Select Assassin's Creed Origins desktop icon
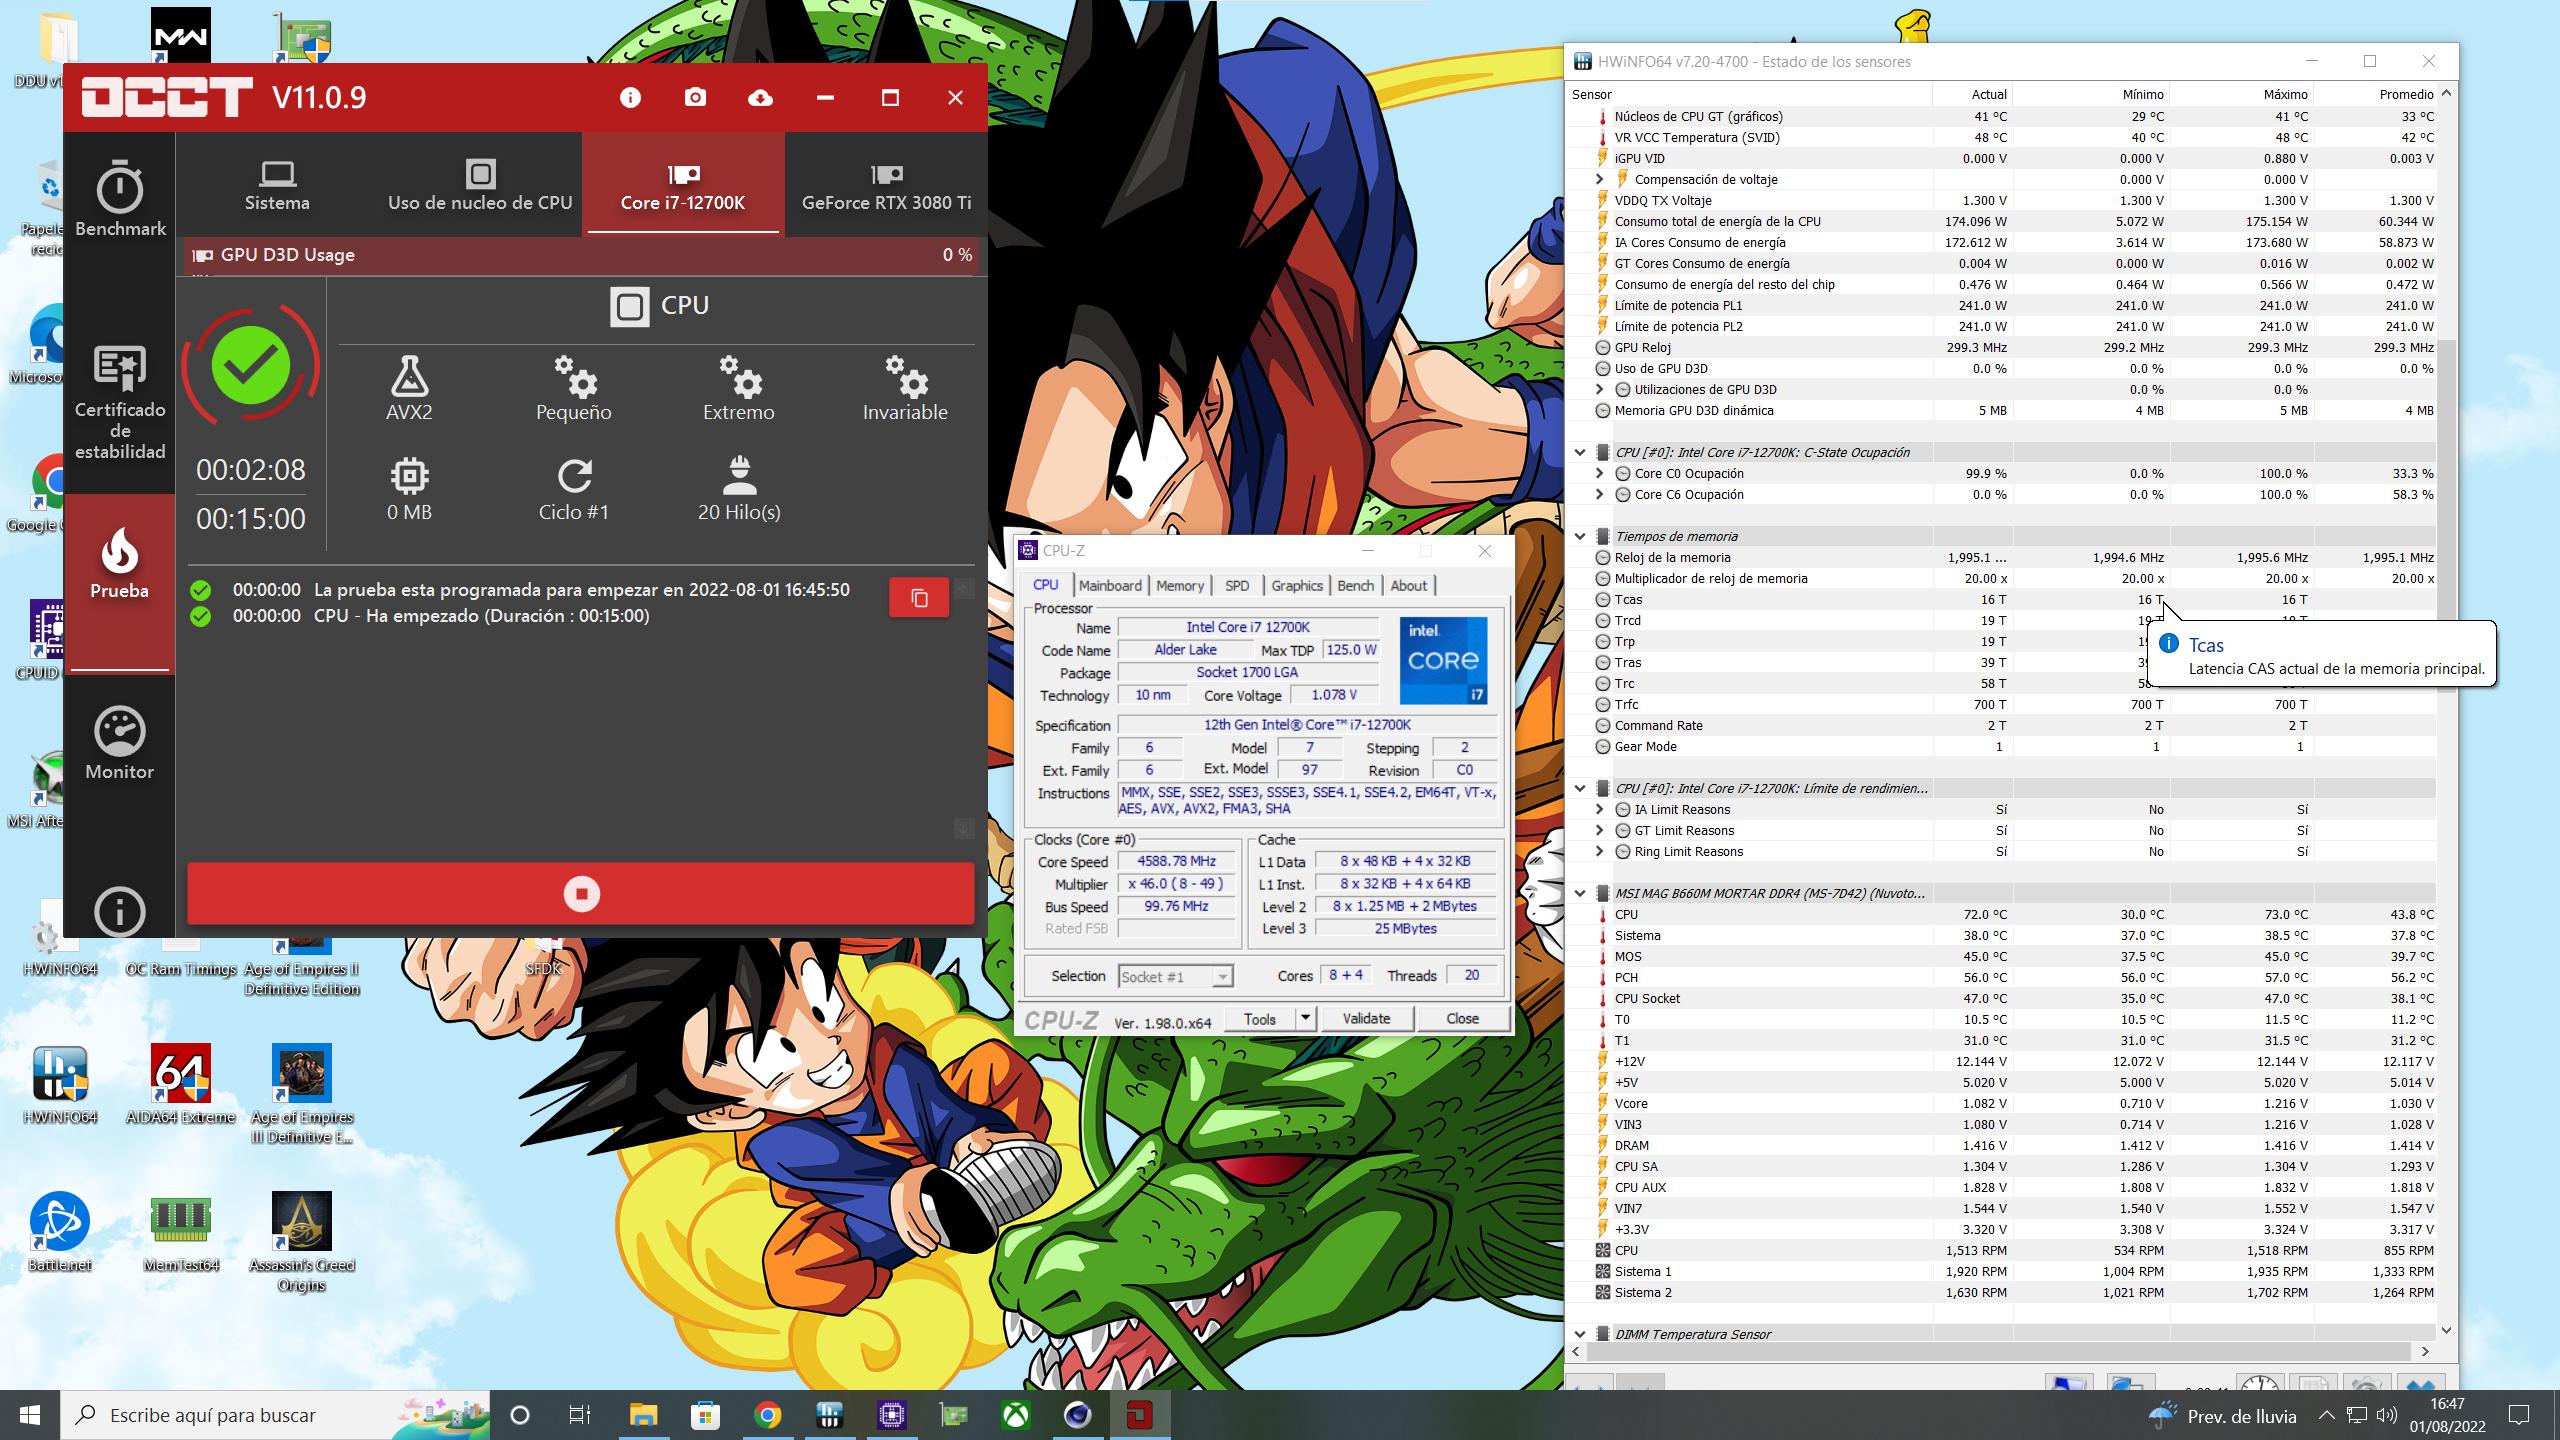The width and height of the screenshot is (2560, 1440). tap(301, 1242)
